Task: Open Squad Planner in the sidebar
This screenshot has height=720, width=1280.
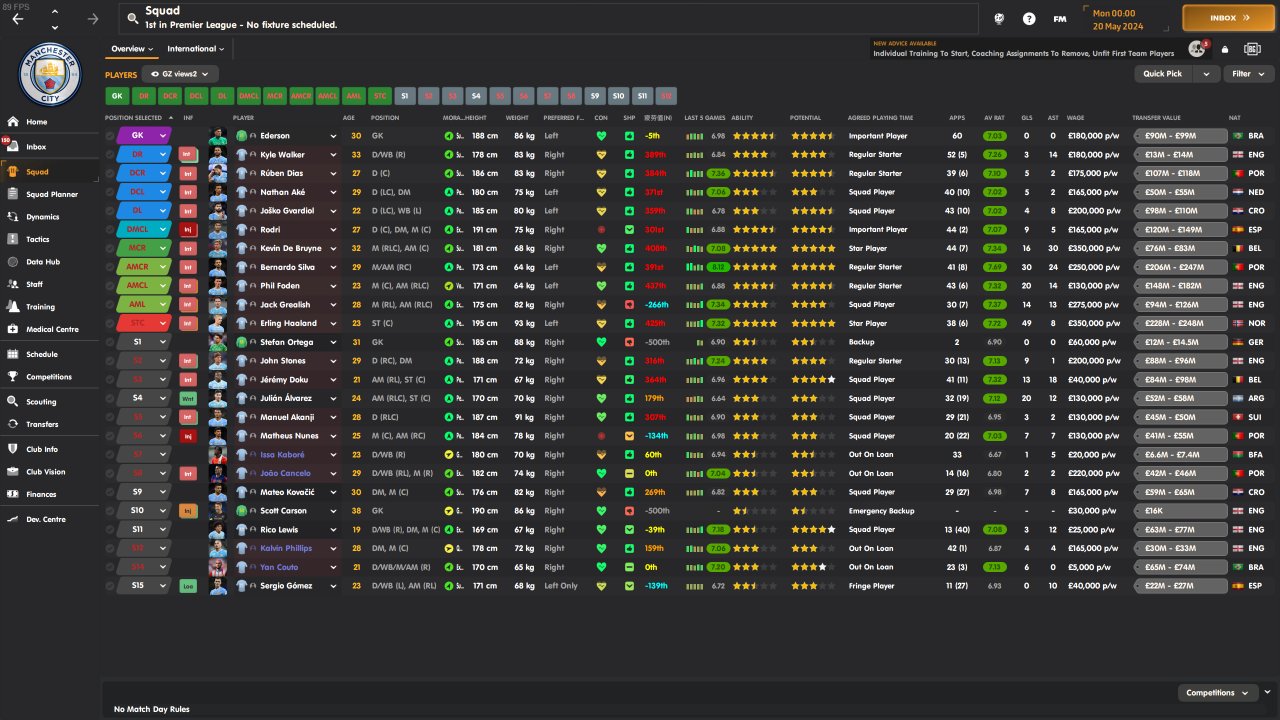Action: [50, 194]
